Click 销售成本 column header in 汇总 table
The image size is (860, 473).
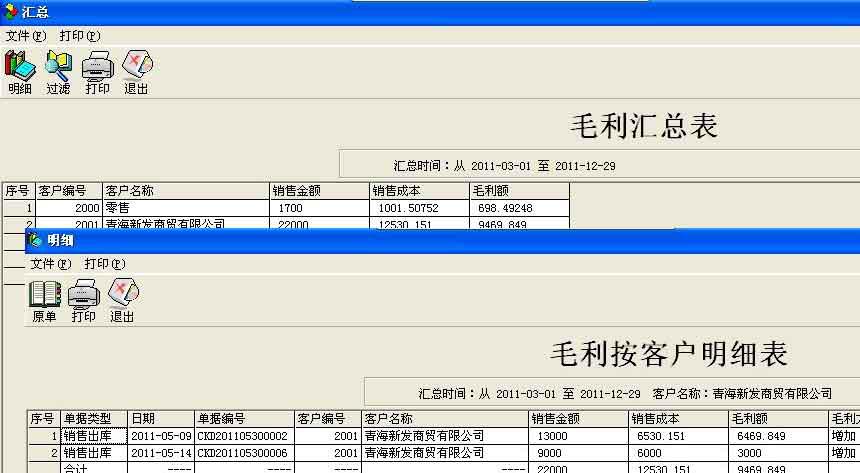tap(420, 191)
